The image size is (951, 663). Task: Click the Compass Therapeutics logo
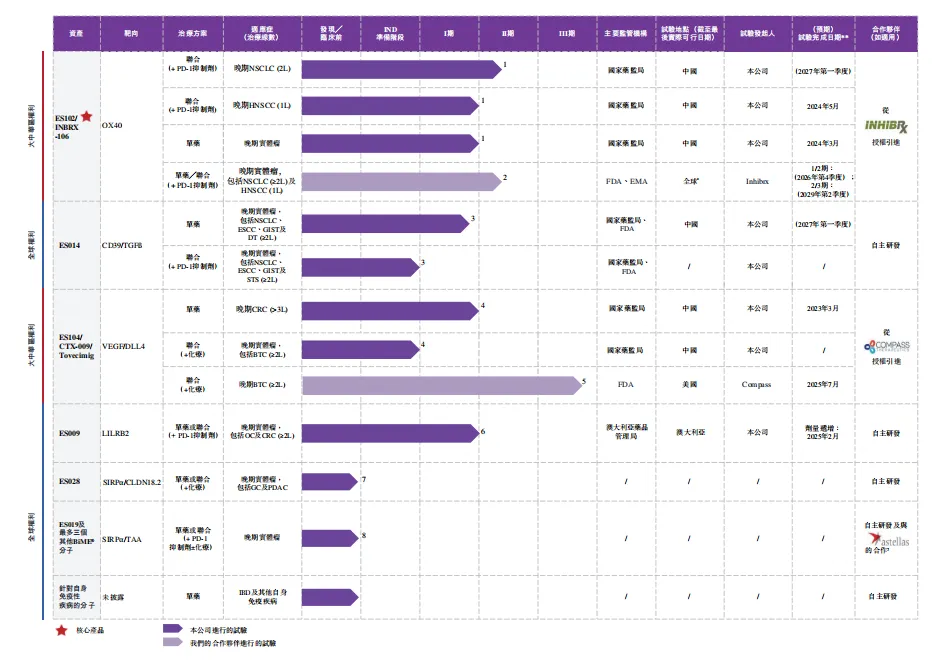885,346
